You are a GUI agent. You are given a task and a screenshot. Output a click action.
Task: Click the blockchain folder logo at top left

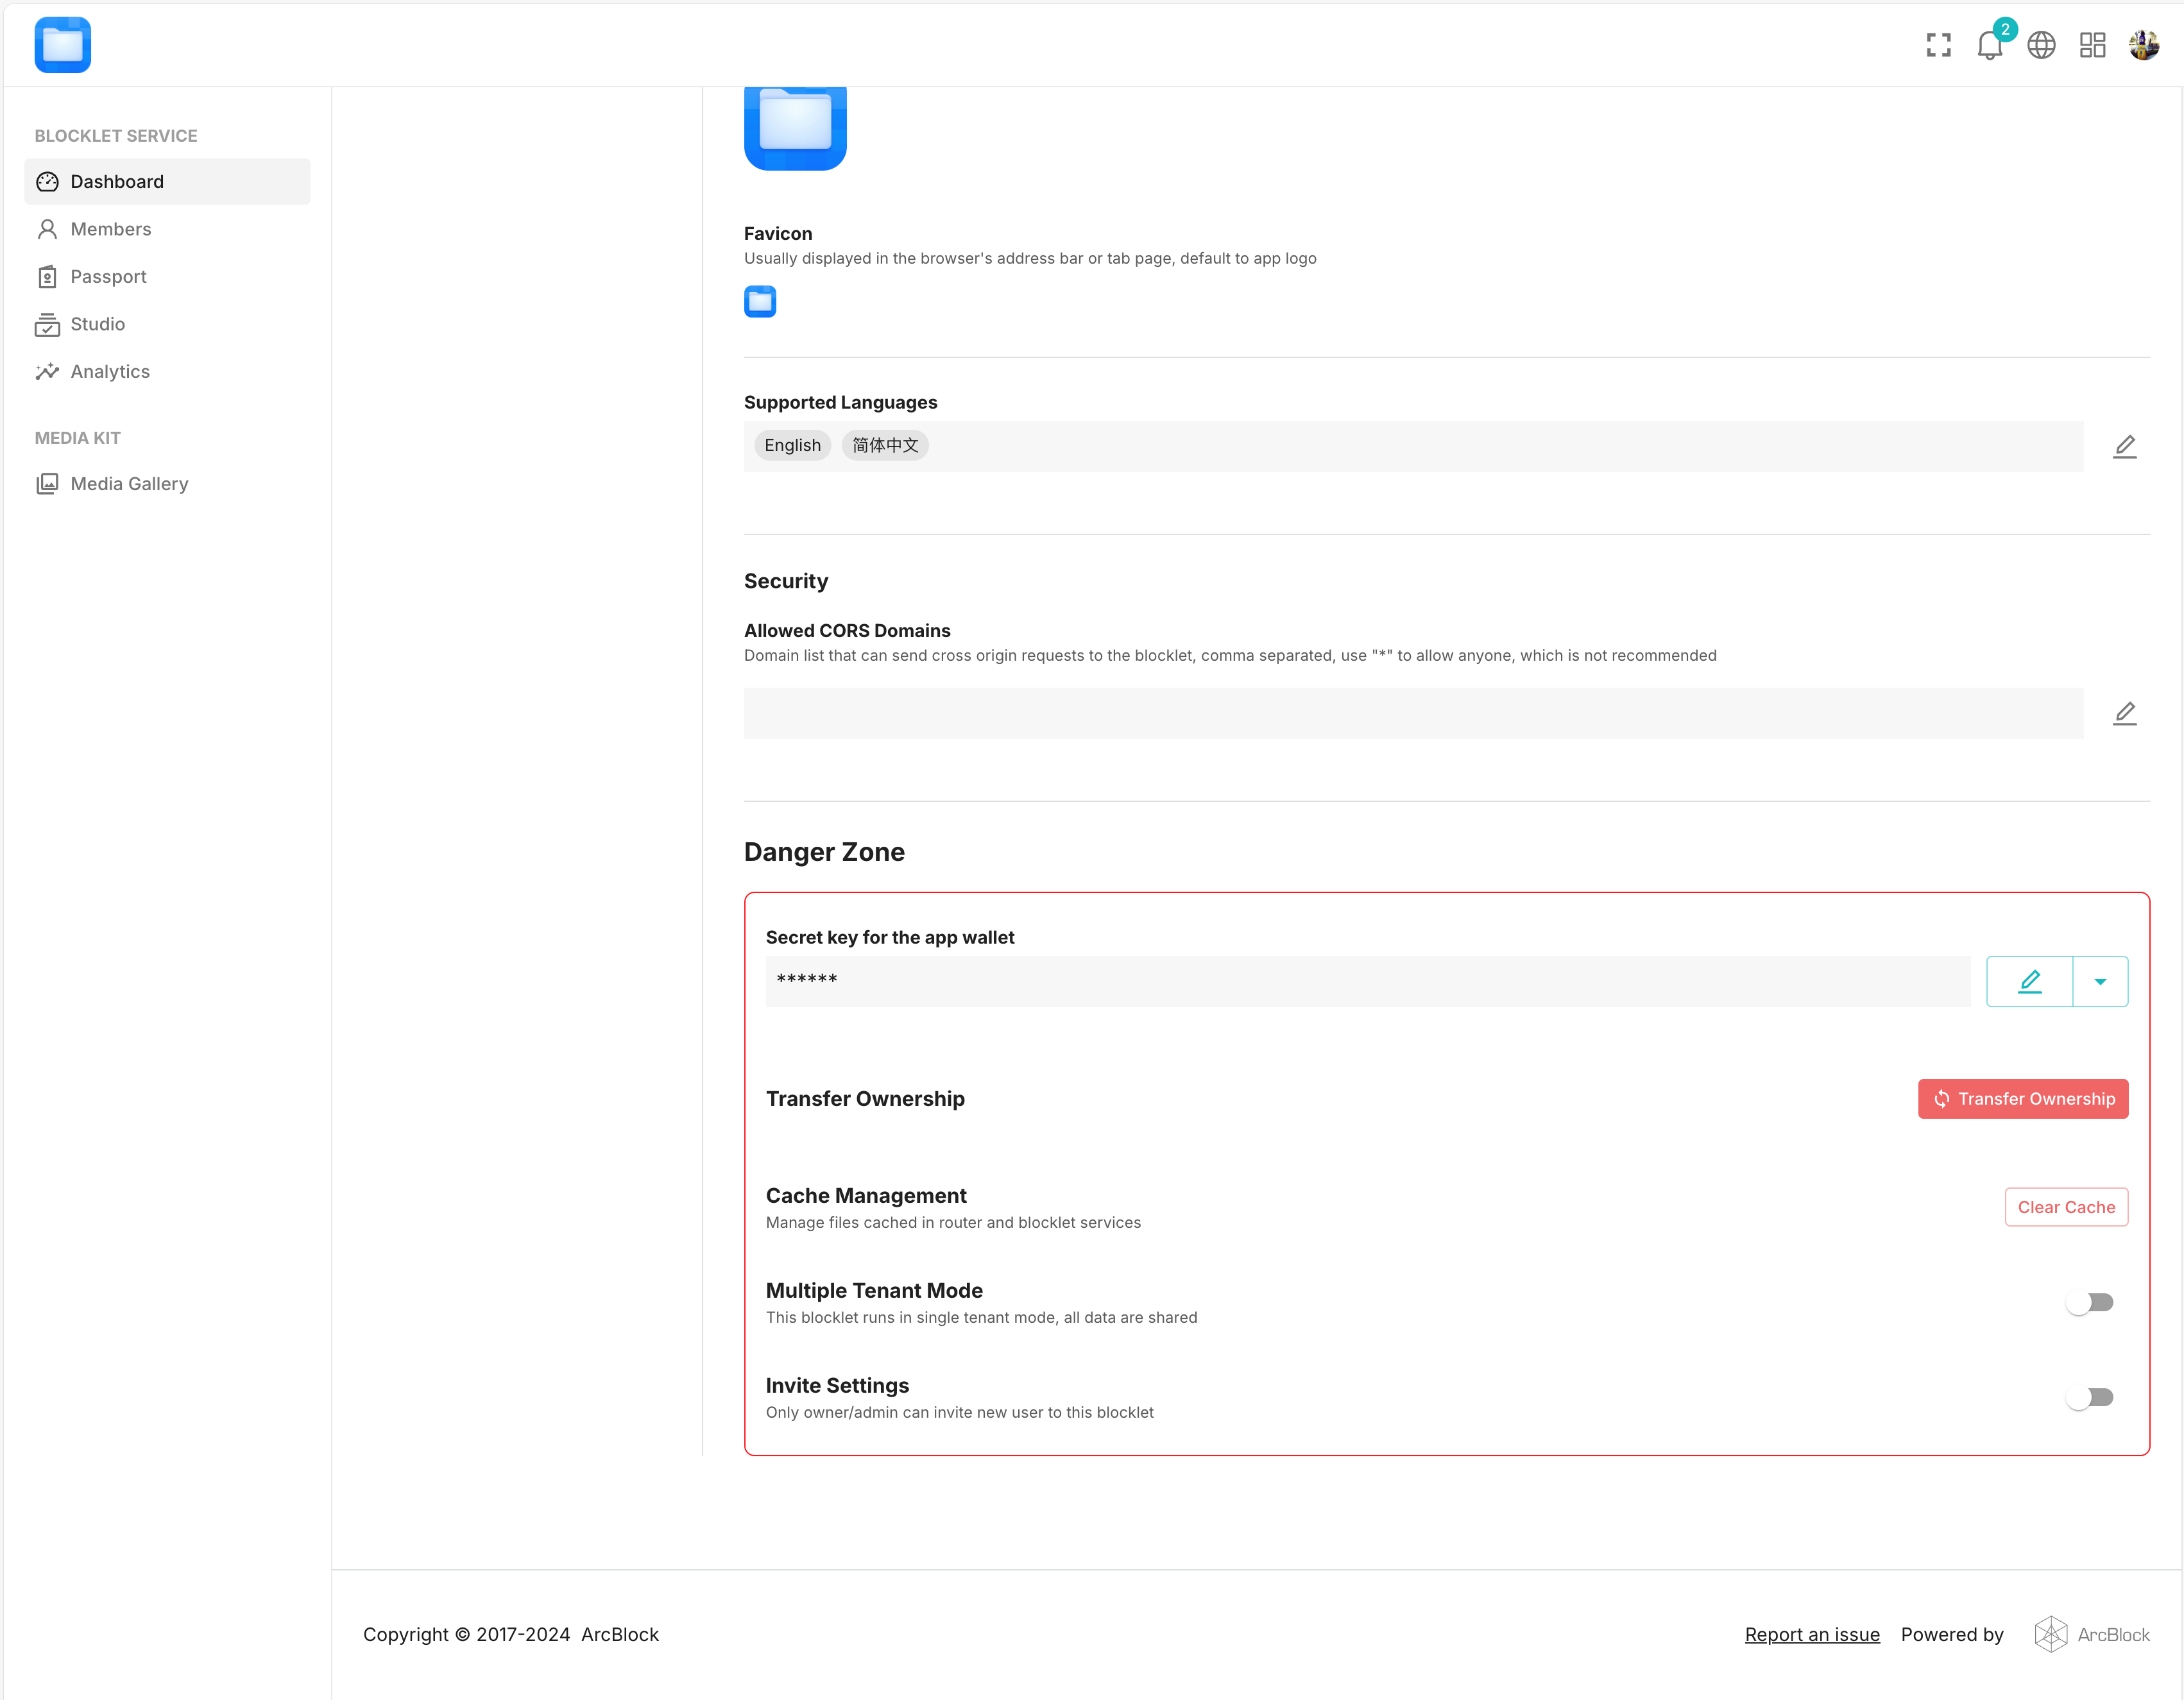[63, 45]
